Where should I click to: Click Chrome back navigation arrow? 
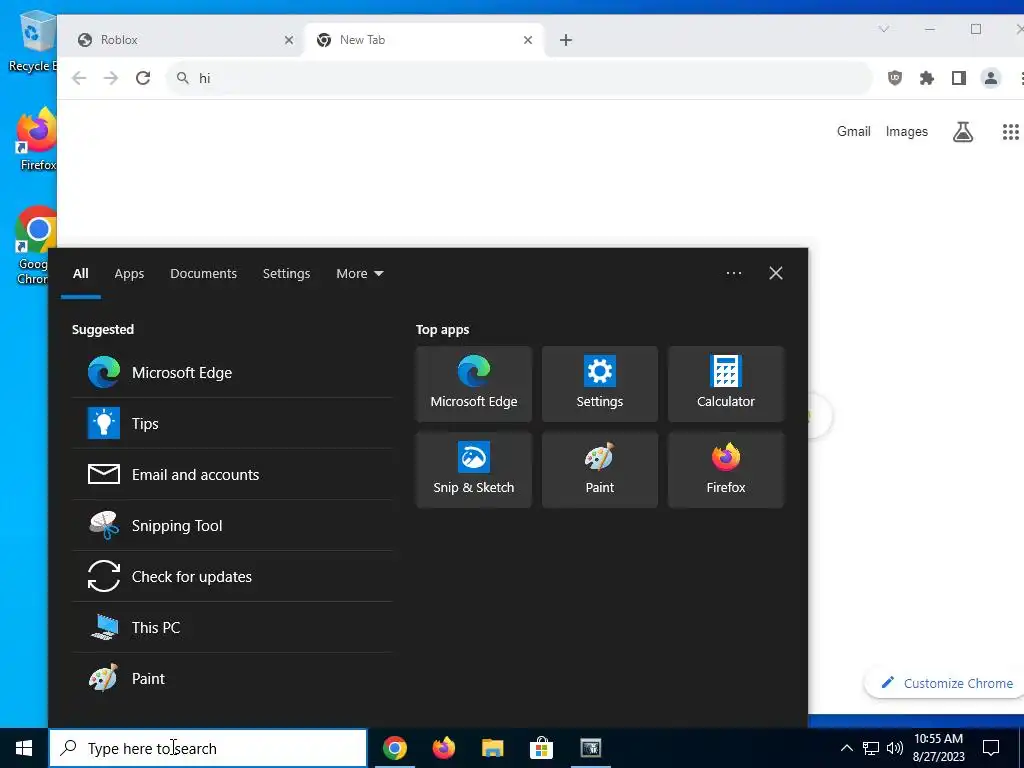coord(79,78)
